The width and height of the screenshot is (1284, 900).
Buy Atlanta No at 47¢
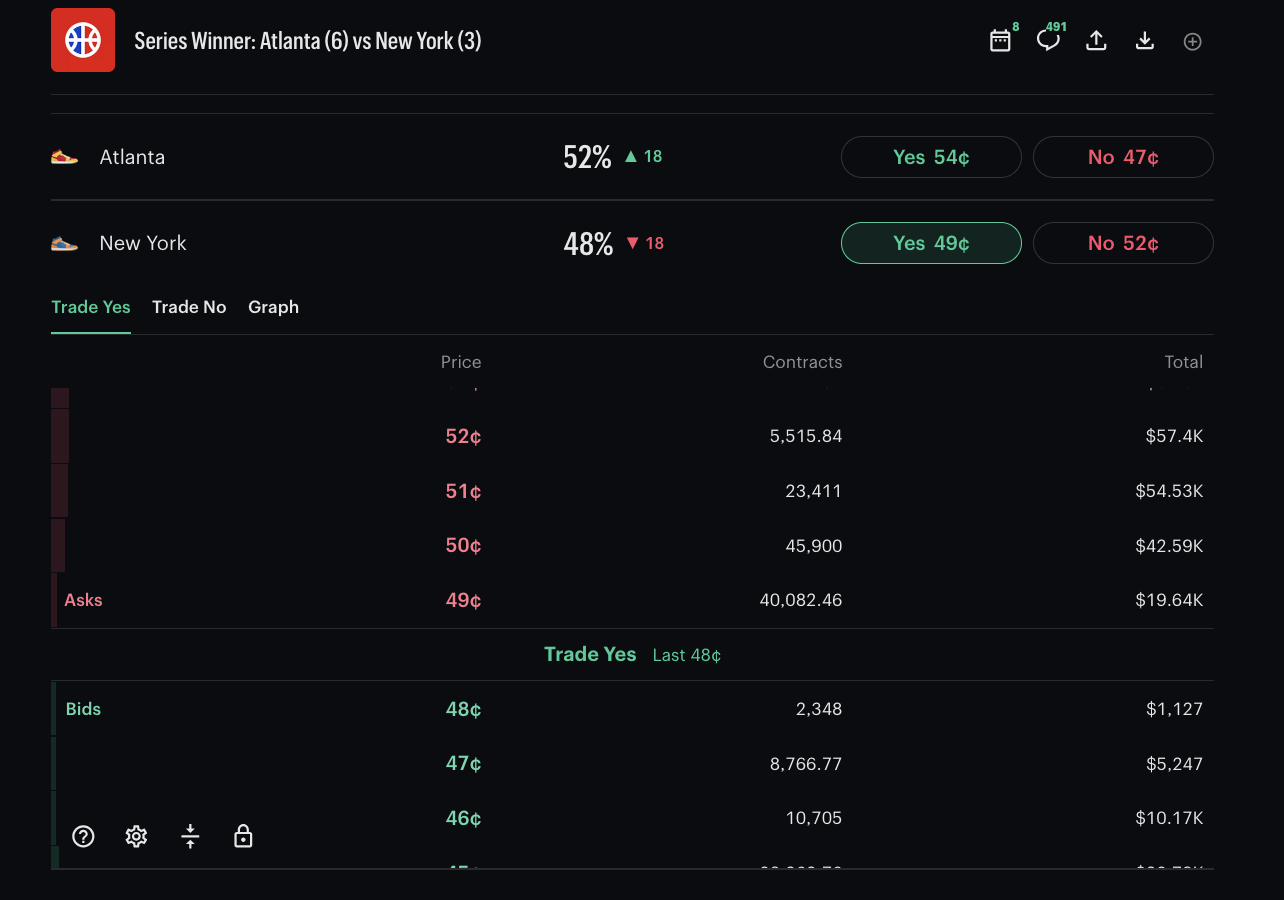(x=1123, y=157)
